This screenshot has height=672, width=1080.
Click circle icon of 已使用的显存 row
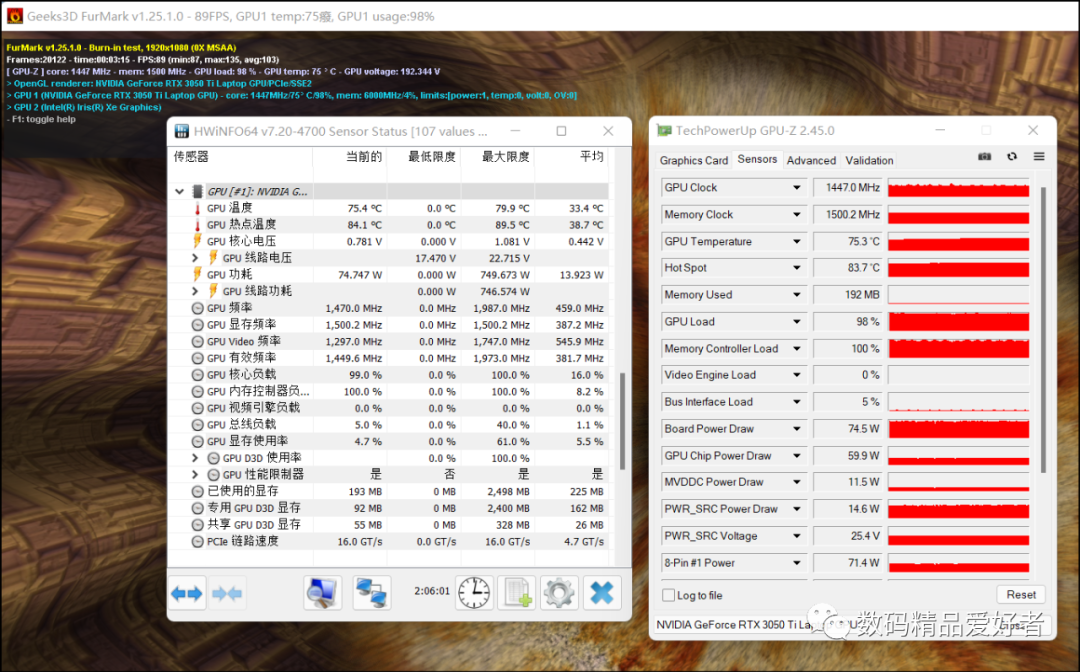pos(197,491)
